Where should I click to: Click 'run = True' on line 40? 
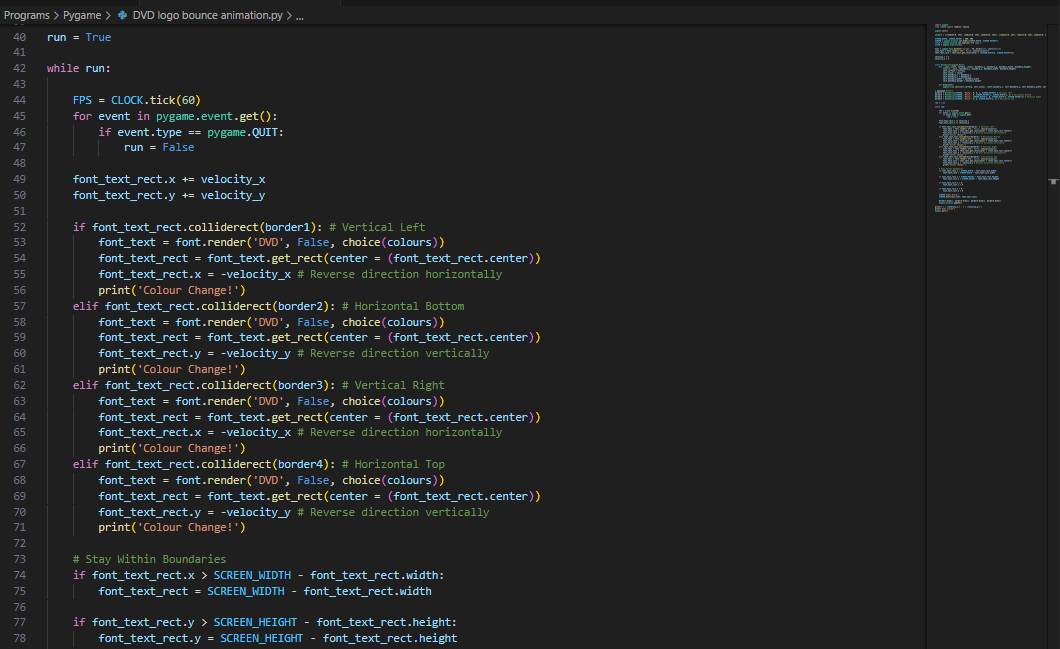78,37
